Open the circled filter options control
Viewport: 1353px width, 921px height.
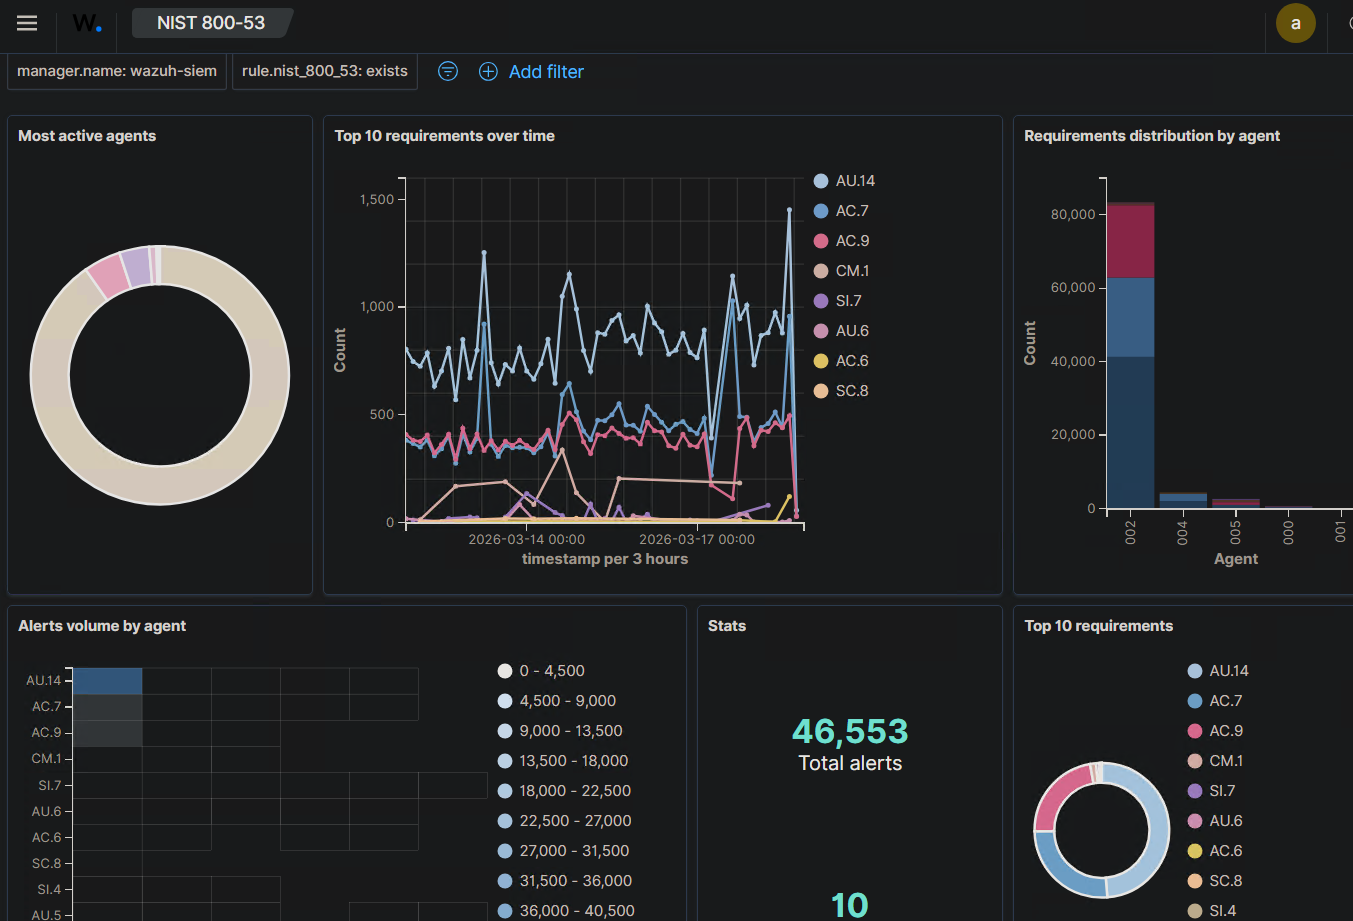pyautogui.click(x=447, y=71)
